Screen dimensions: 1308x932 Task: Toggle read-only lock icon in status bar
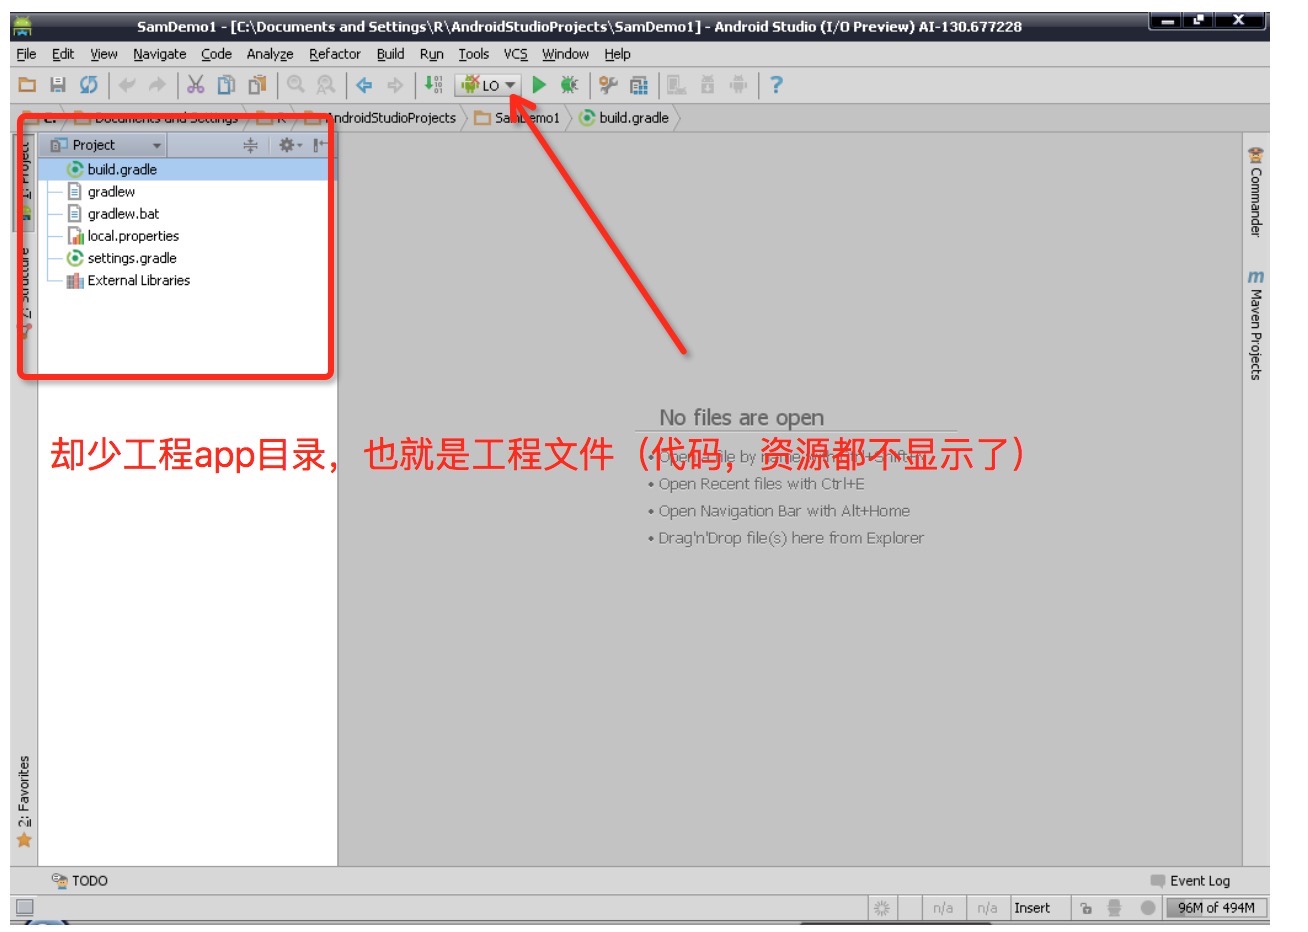[x=1086, y=908]
